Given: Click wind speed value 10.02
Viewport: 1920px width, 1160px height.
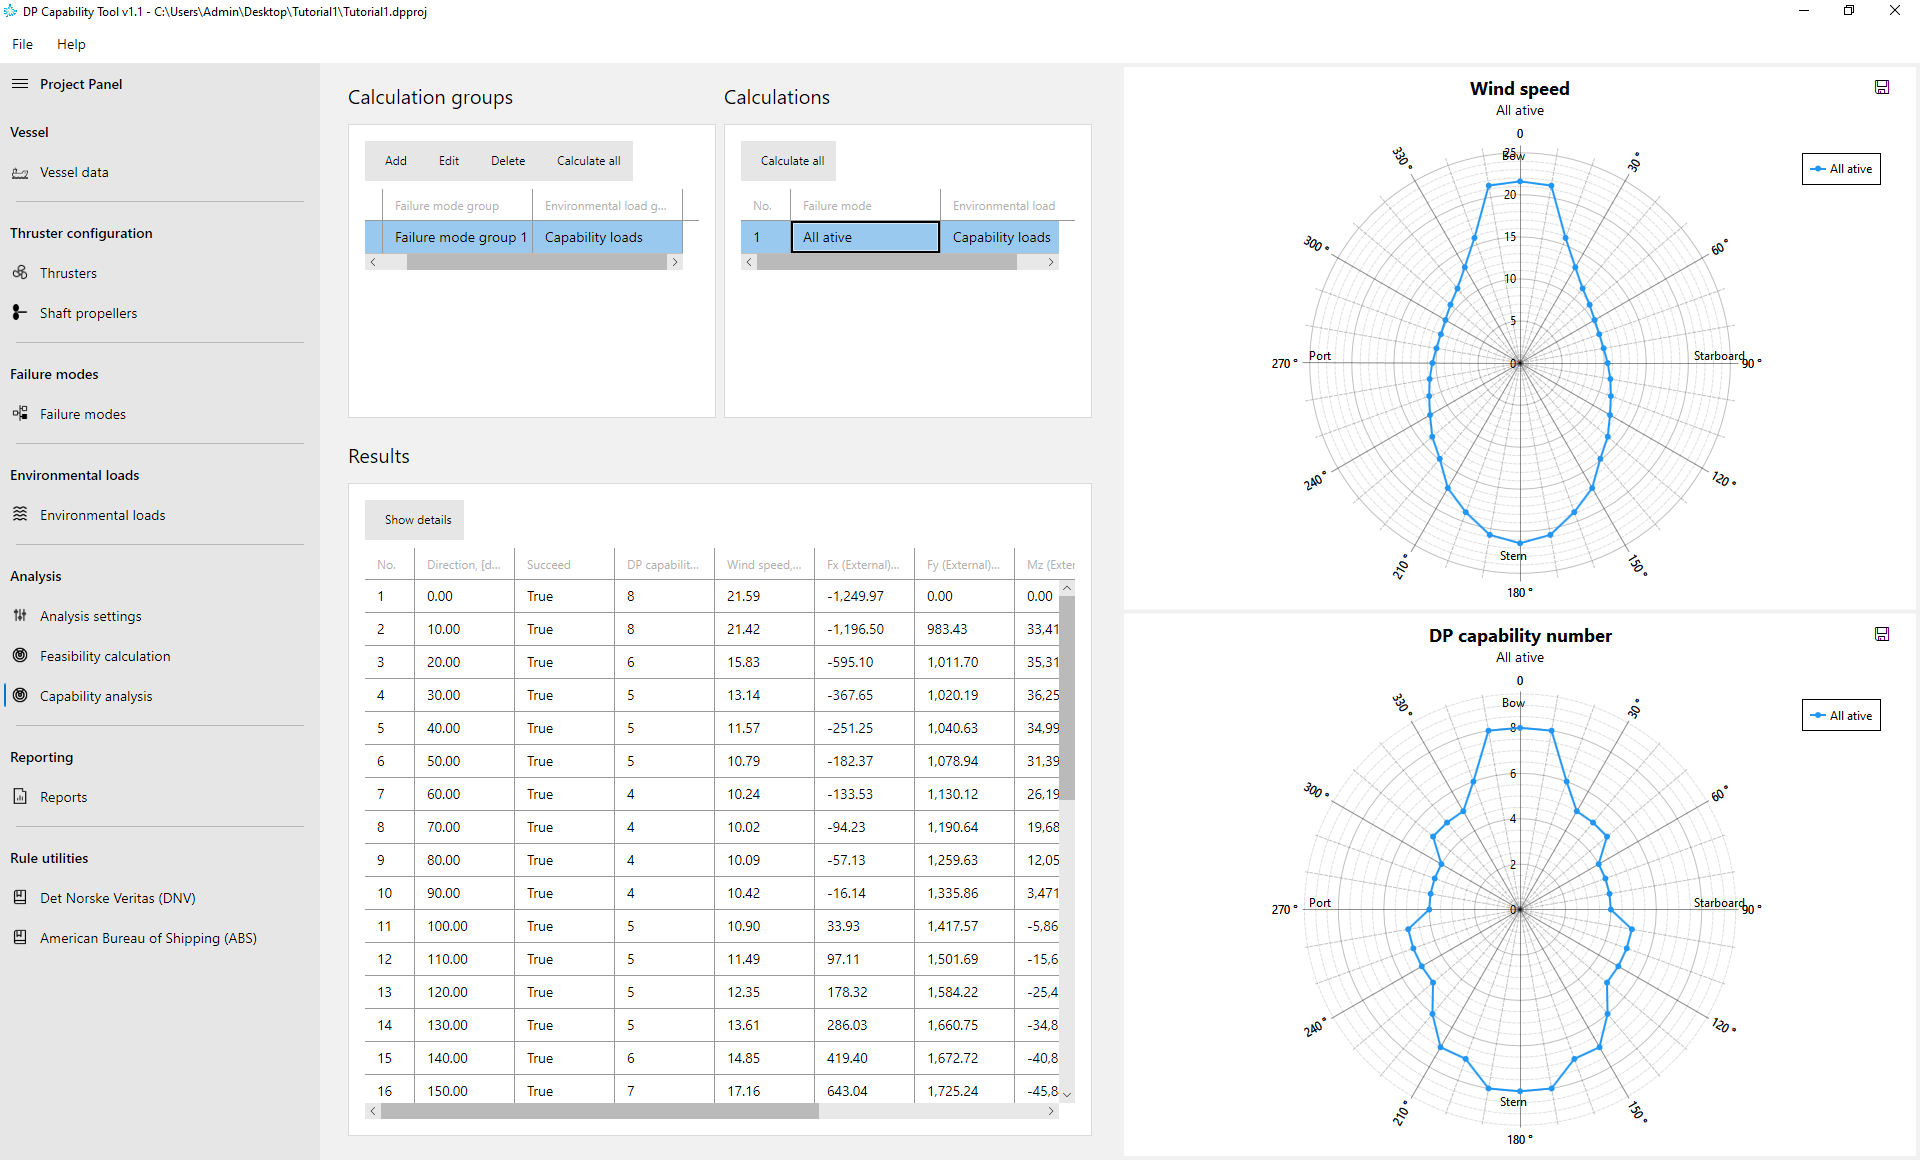Looking at the screenshot, I should pyautogui.click(x=743, y=827).
